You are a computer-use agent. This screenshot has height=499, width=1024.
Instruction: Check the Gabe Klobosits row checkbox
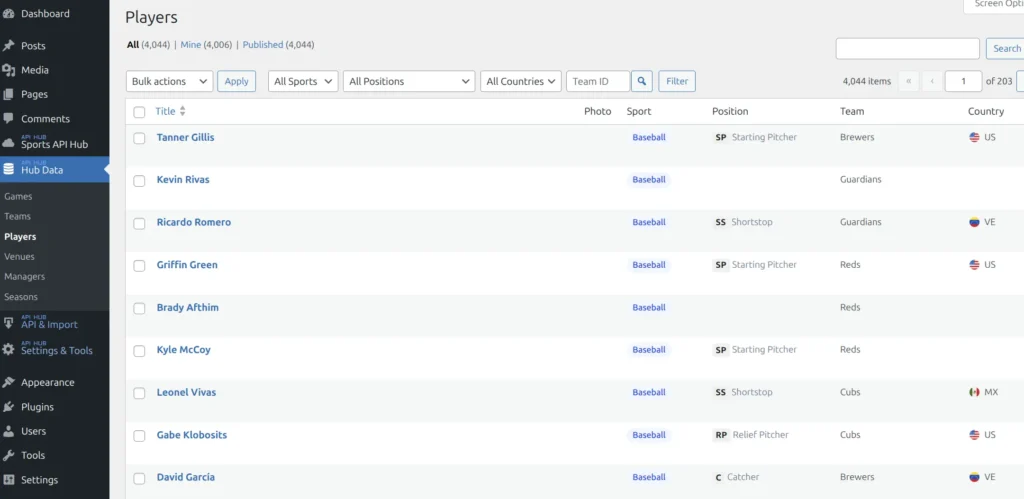tap(139, 436)
